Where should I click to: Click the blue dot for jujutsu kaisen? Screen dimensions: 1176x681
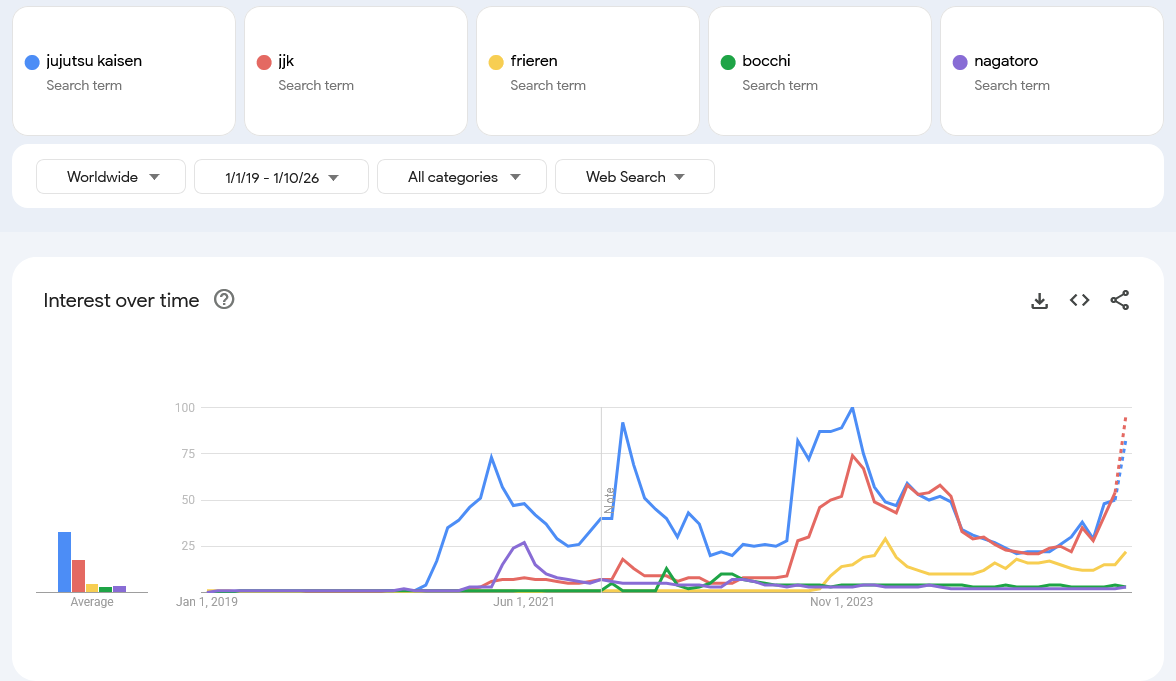[32, 62]
